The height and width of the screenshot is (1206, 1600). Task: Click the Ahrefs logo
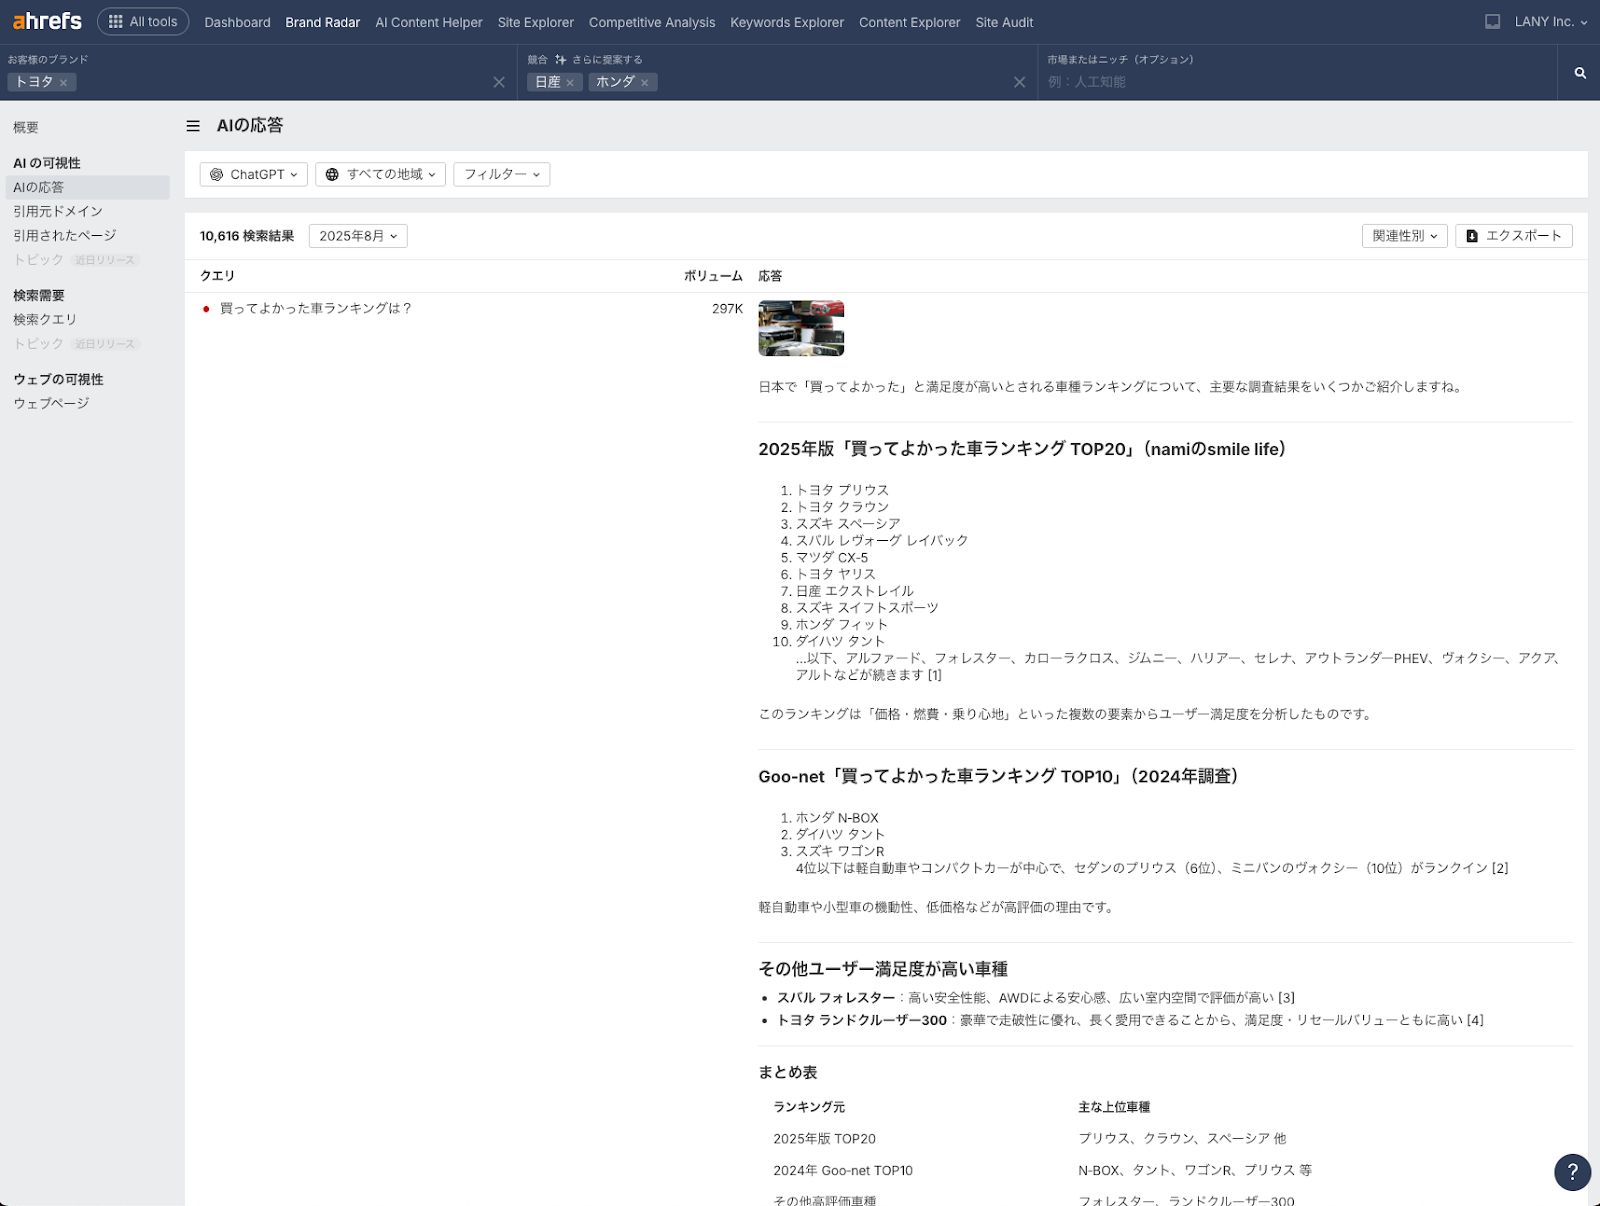click(47, 21)
